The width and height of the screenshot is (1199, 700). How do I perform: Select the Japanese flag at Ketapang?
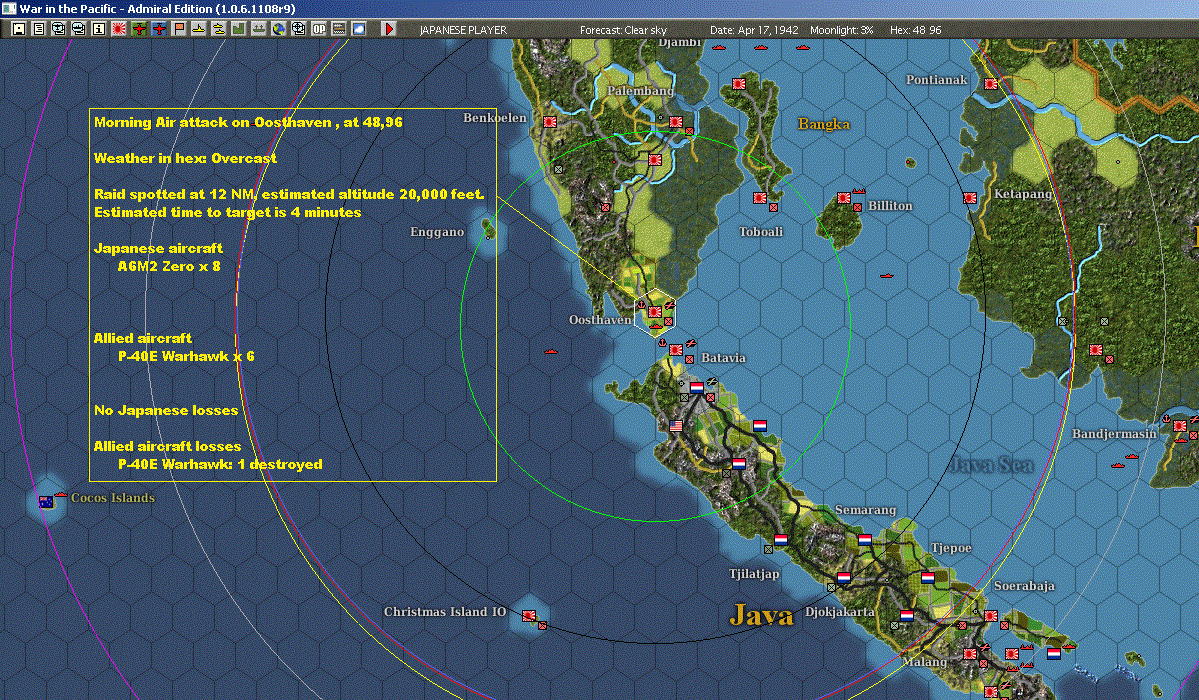(x=970, y=197)
